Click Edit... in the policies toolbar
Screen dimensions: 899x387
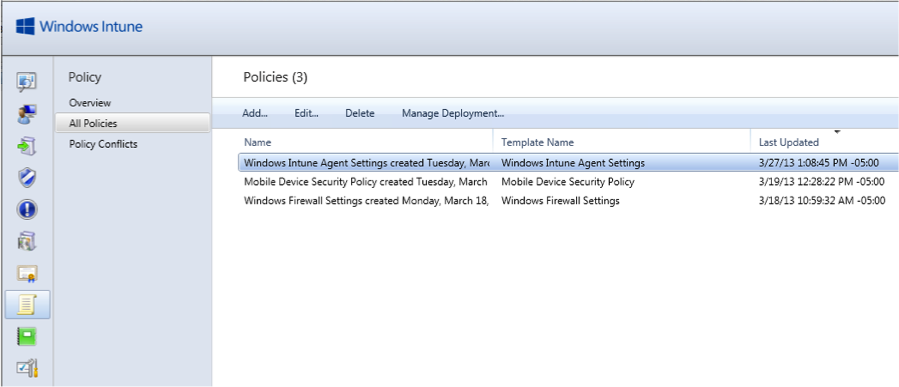coord(307,114)
